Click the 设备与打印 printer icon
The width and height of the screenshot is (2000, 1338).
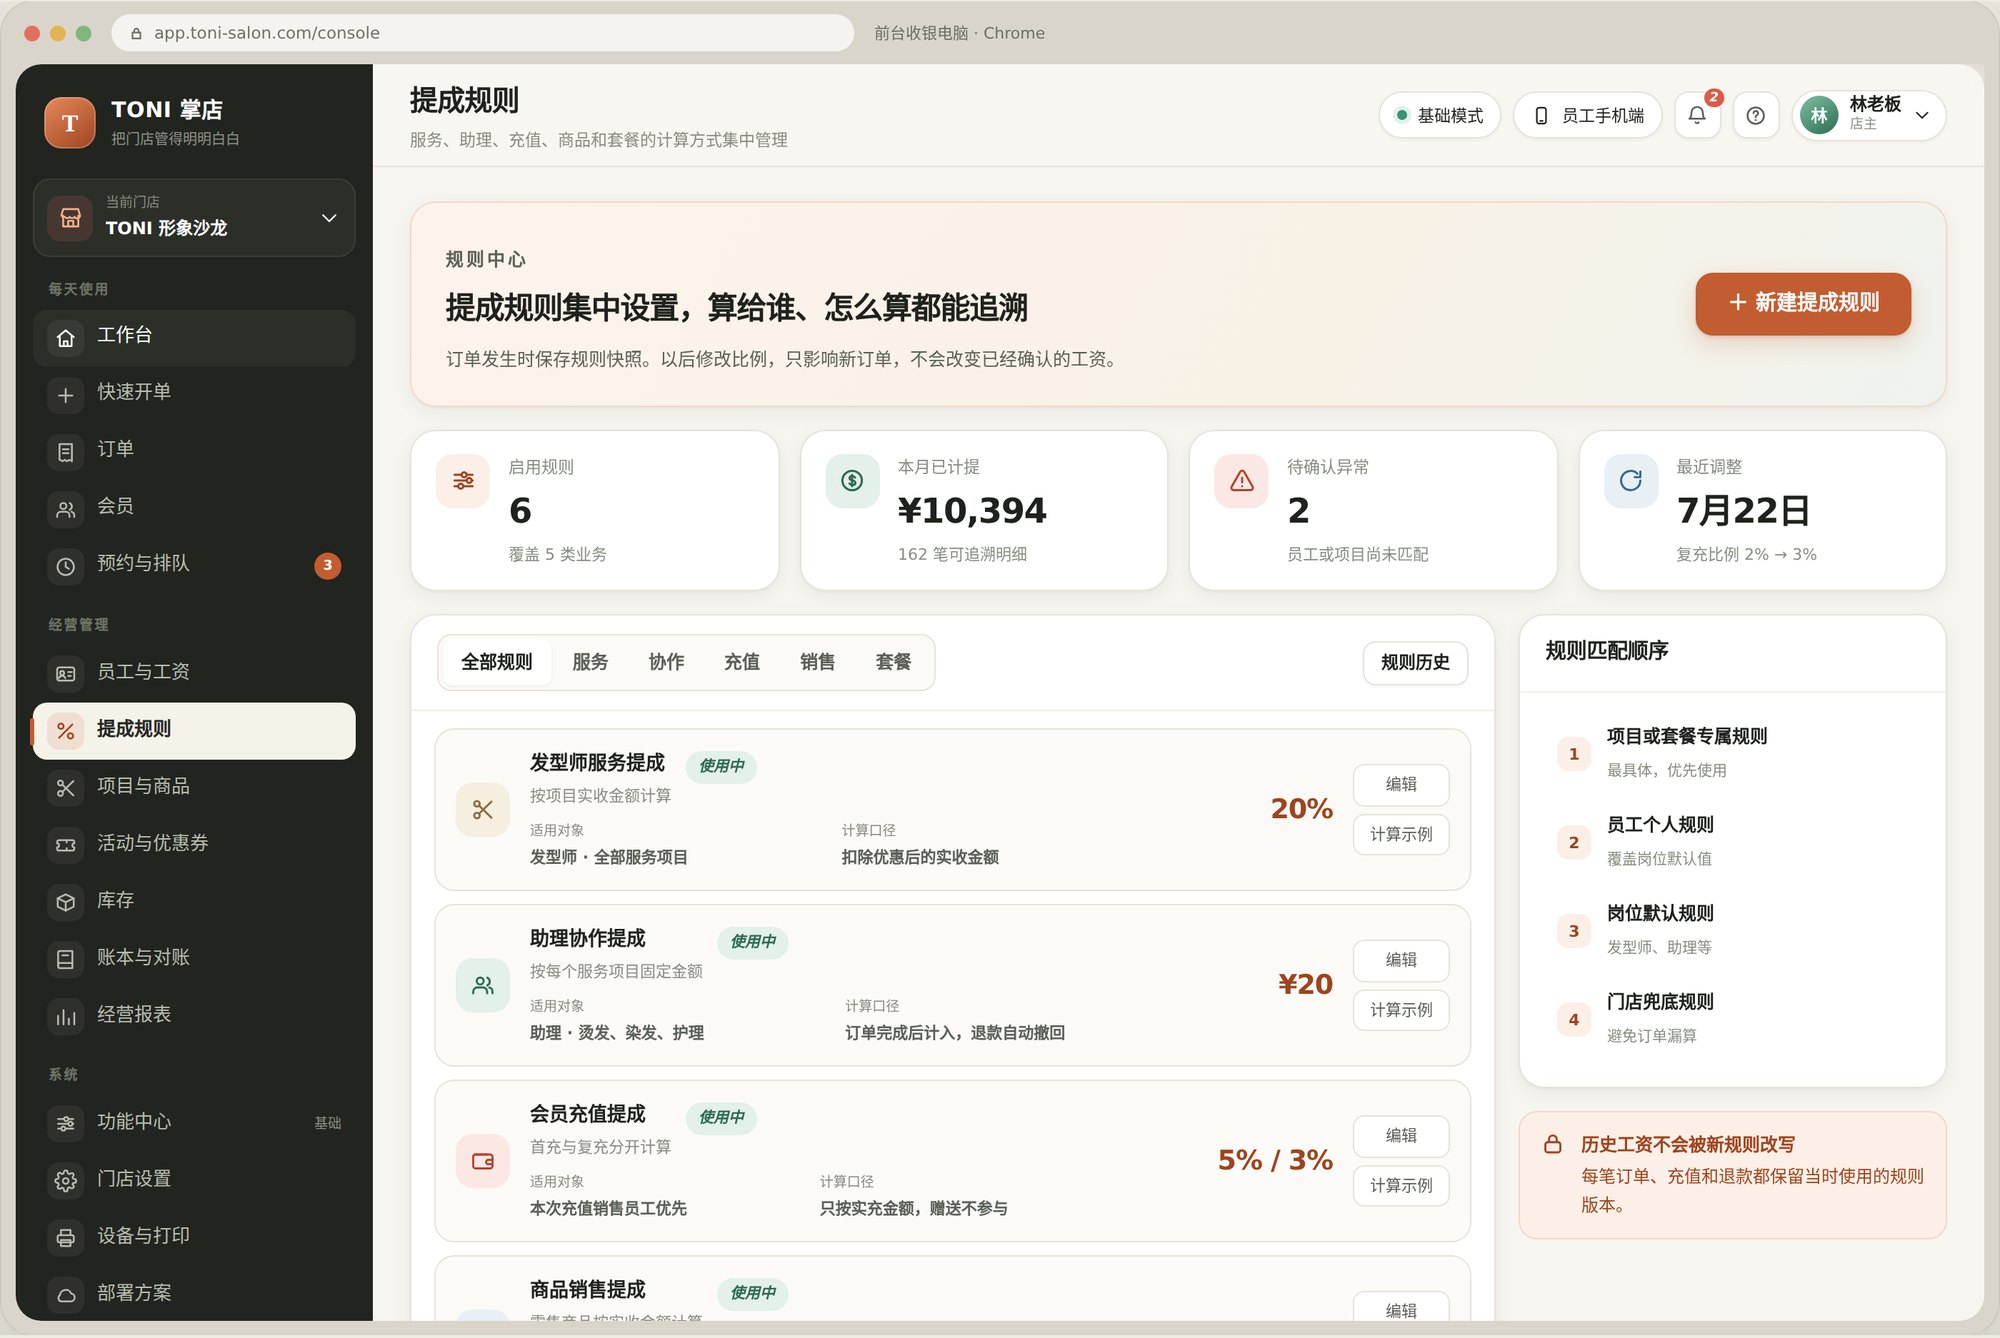click(66, 1238)
